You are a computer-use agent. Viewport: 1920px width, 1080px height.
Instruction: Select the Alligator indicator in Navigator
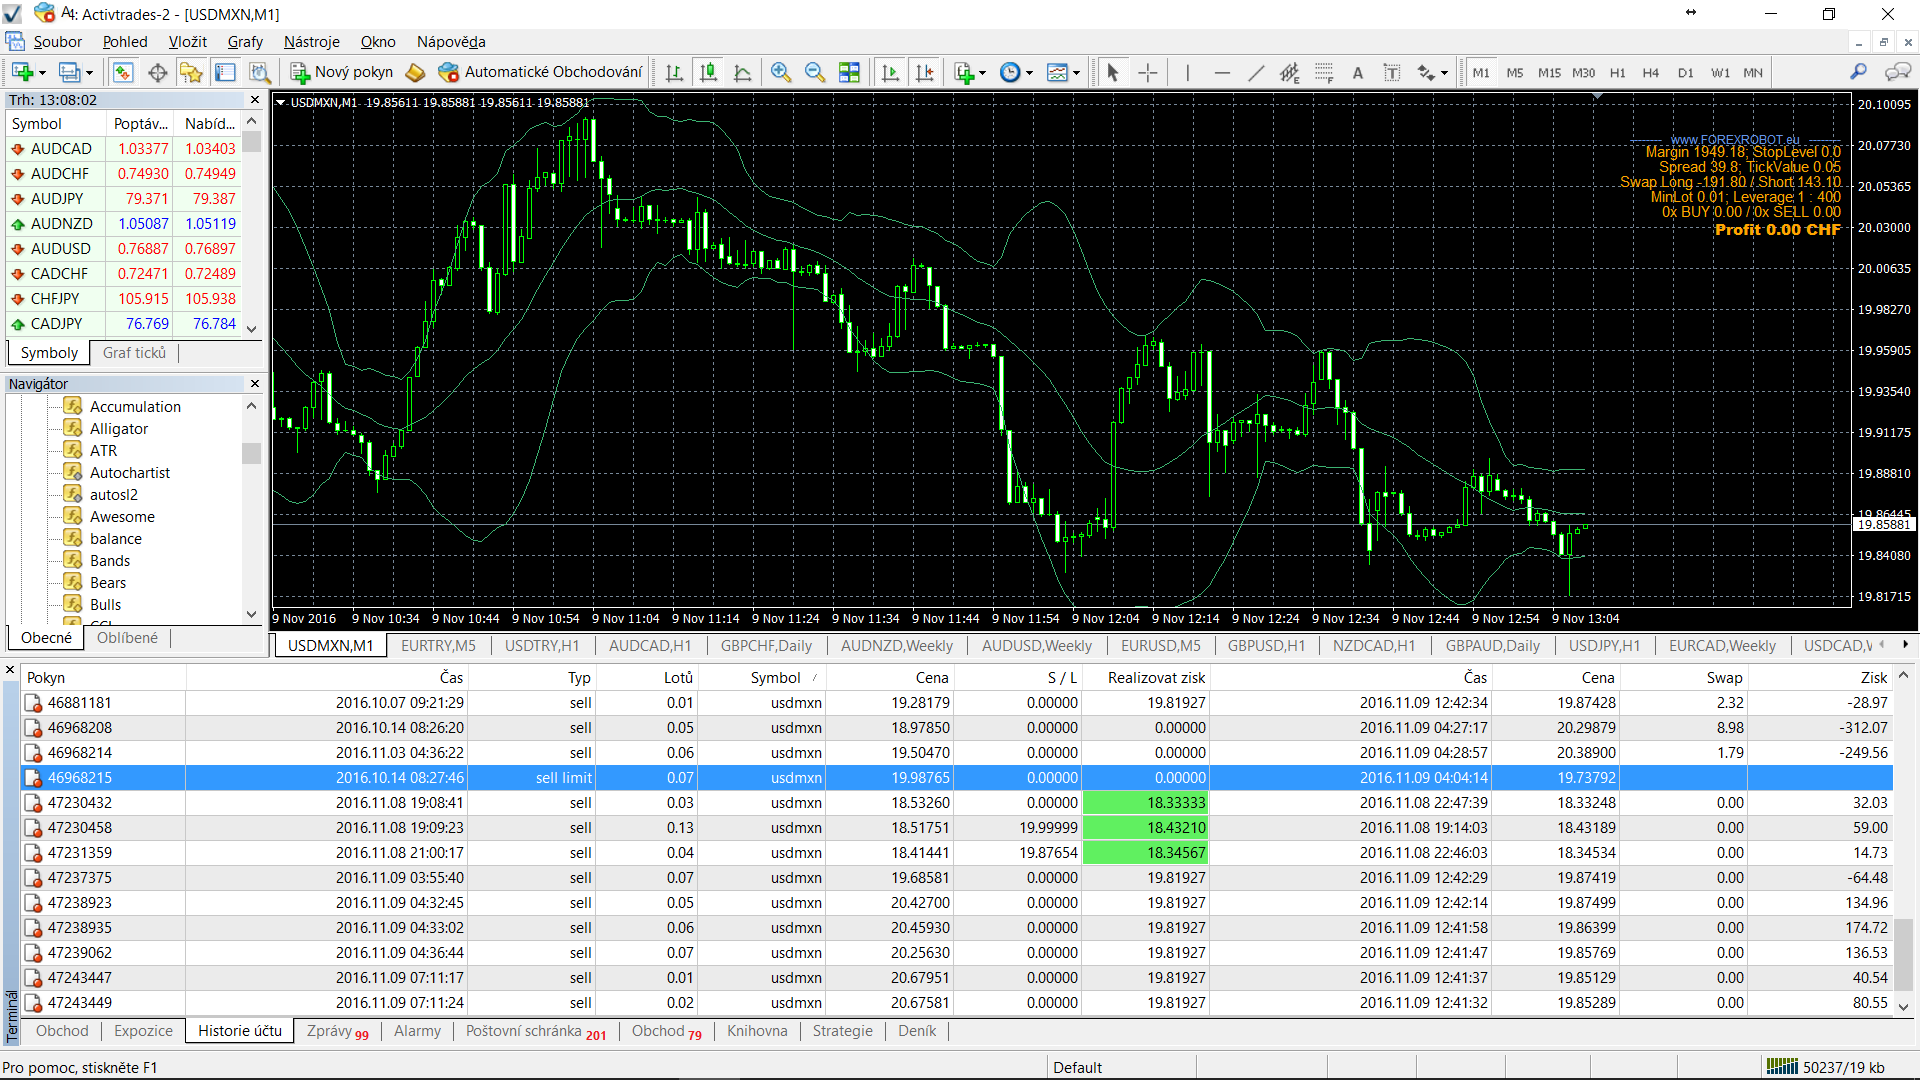(x=118, y=429)
